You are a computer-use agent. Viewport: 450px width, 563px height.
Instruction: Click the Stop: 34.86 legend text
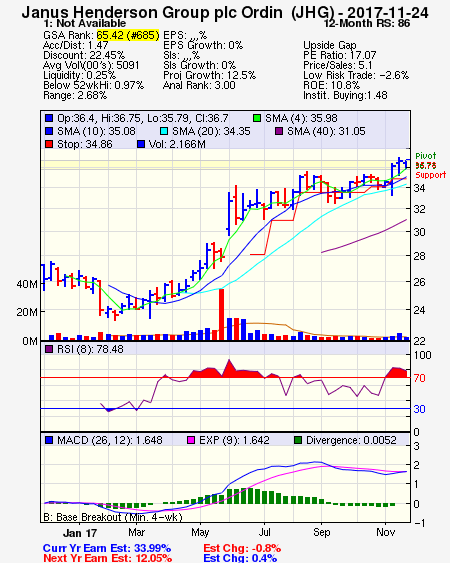[x=85, y=144]
